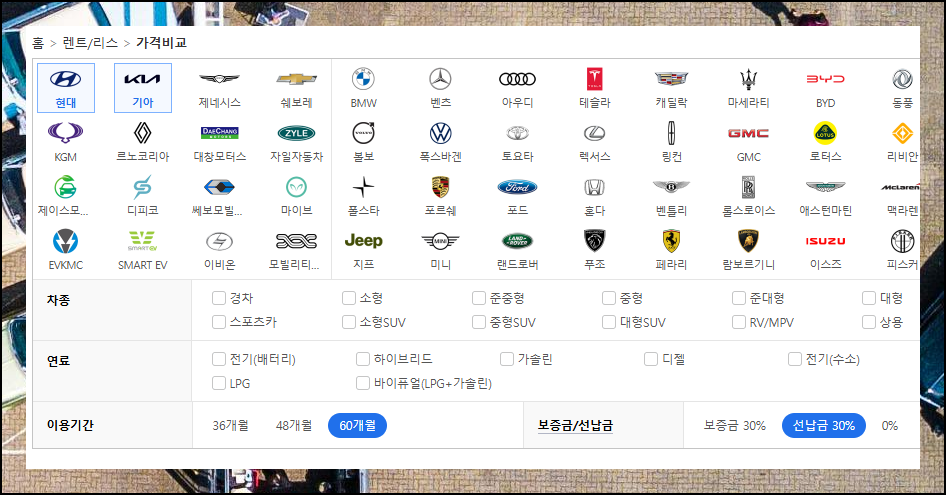Check the 소형SUV option
The image size is (946, 495).
point(349,322)
